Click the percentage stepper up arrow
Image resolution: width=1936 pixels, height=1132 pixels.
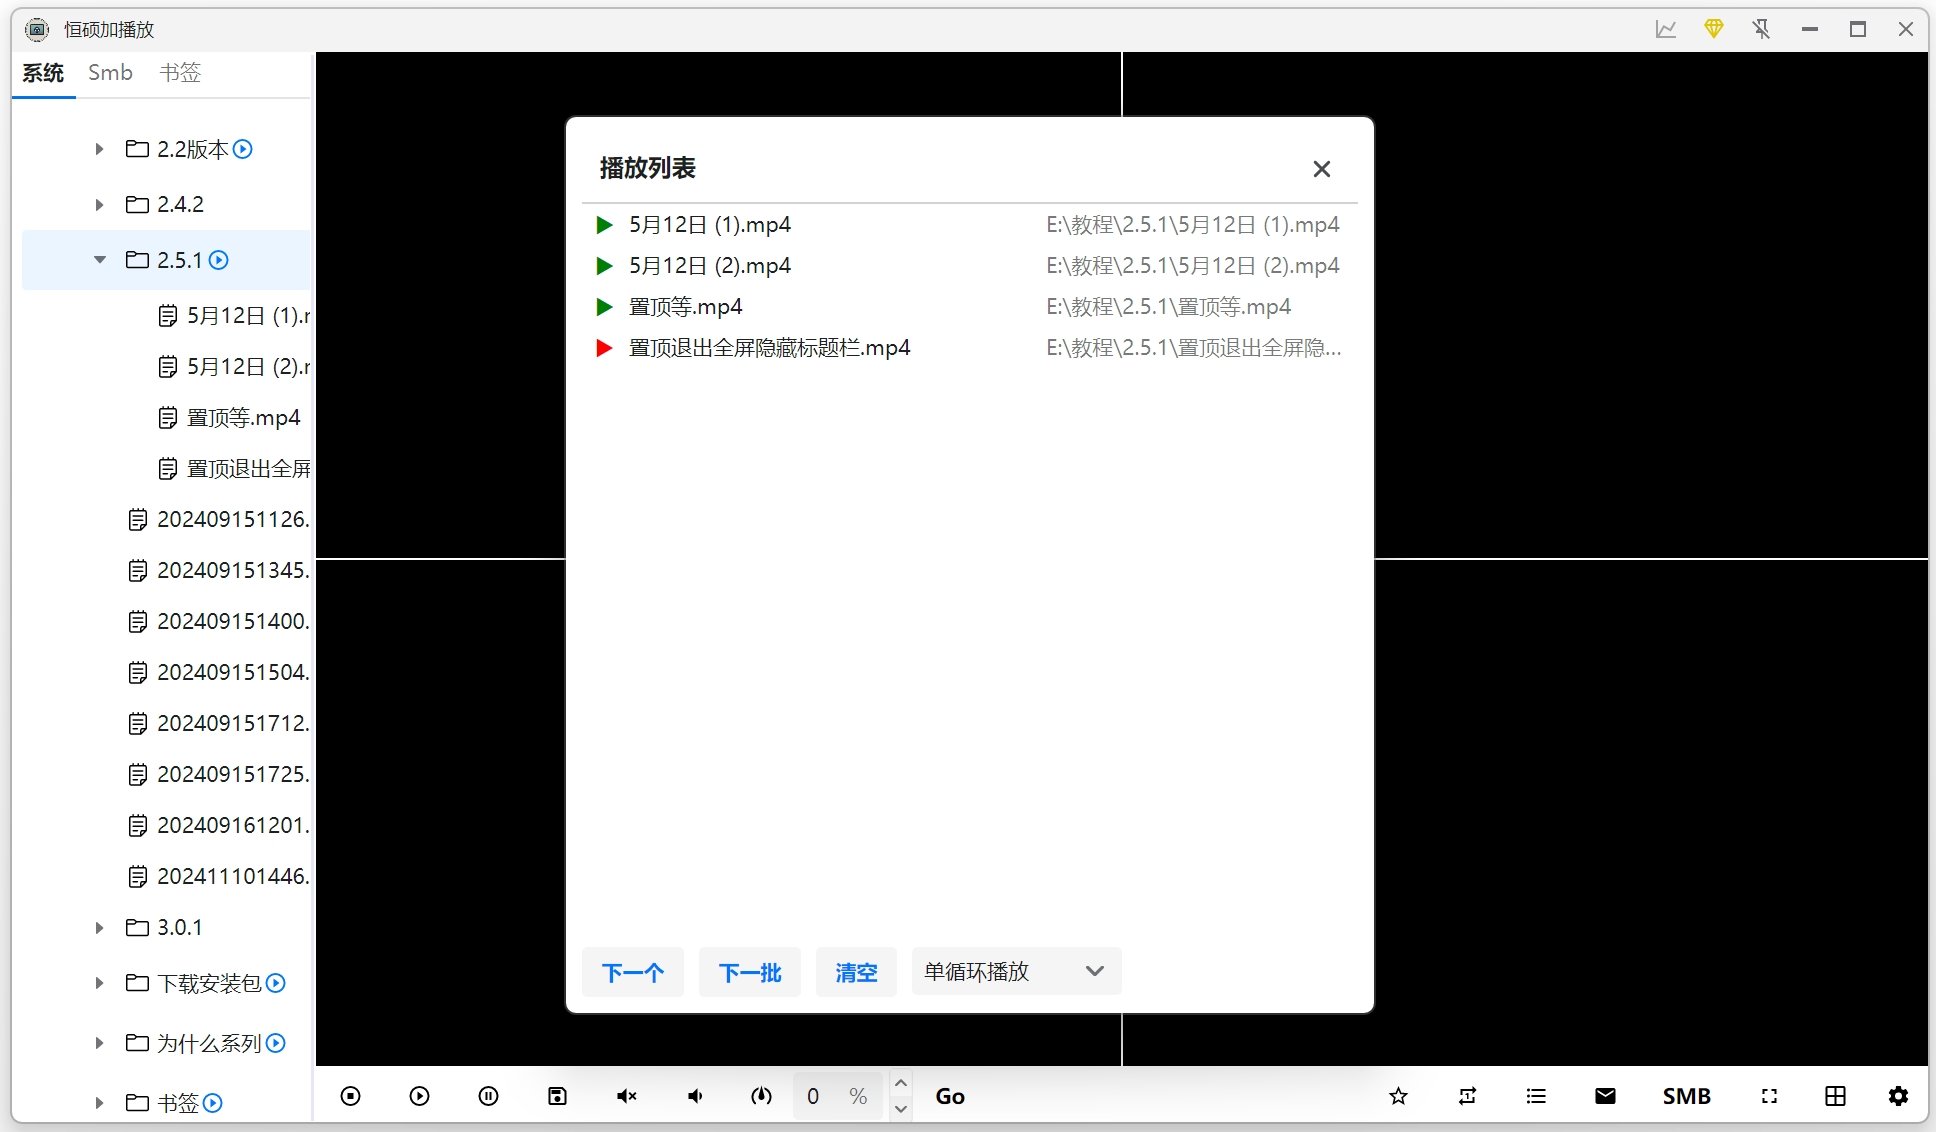[901, 1083]
